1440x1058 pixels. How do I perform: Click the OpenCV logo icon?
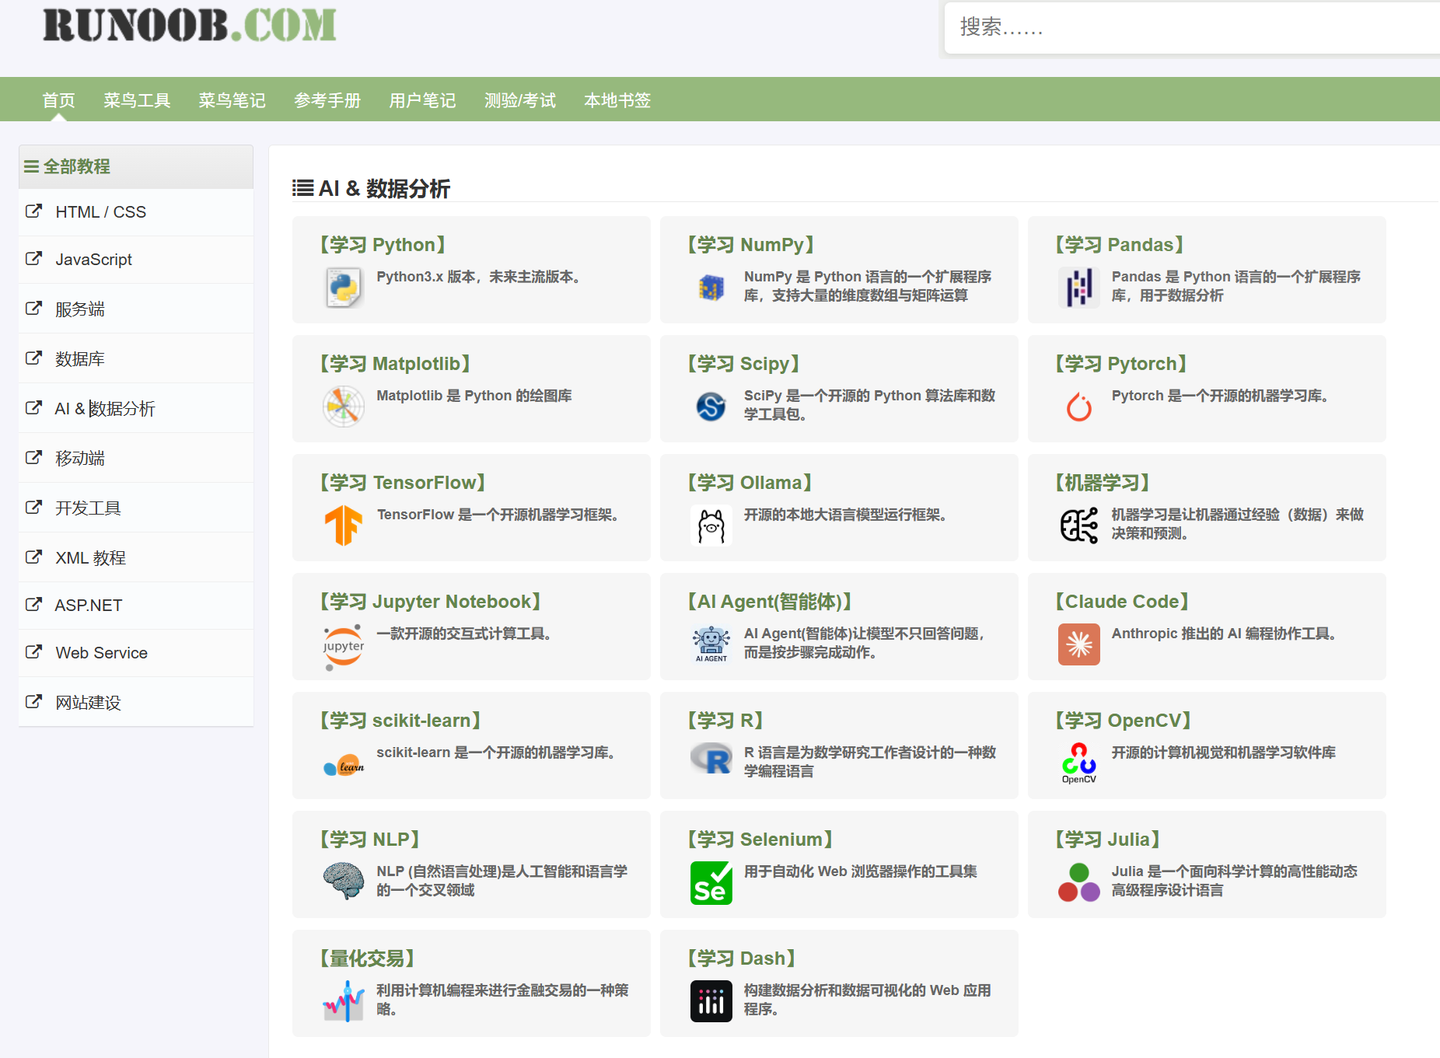click(1079, 764)
